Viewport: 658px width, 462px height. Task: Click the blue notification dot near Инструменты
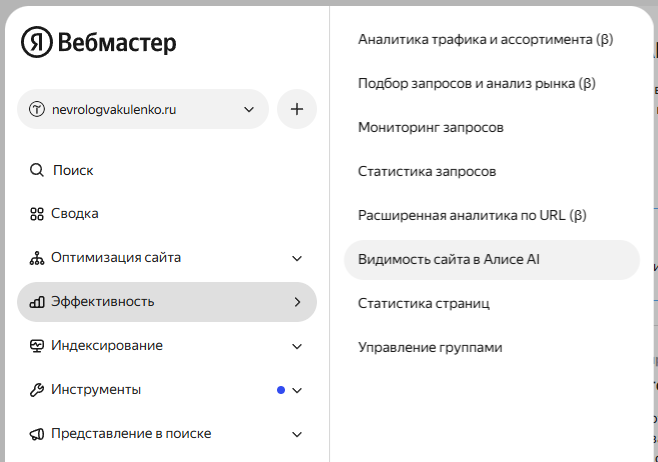(281, 390)
